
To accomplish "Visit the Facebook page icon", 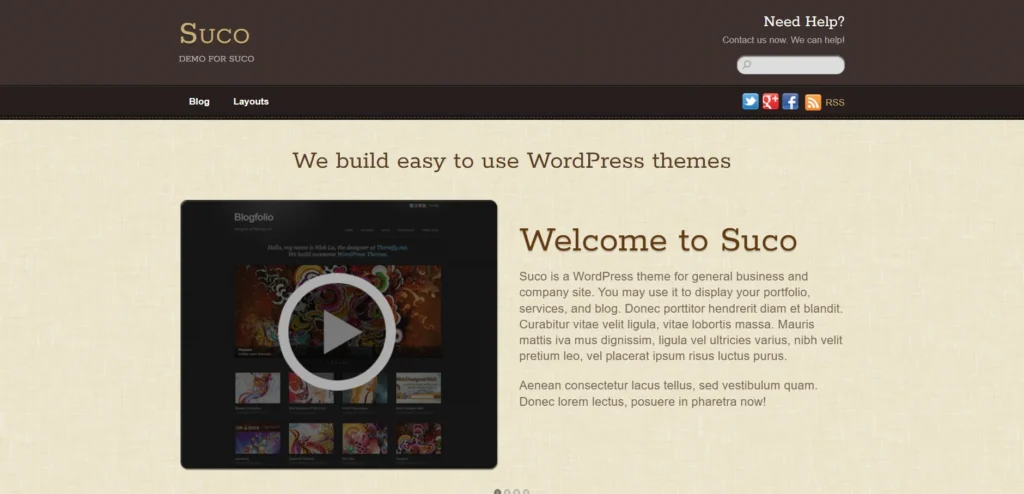I will click(790, 101).
